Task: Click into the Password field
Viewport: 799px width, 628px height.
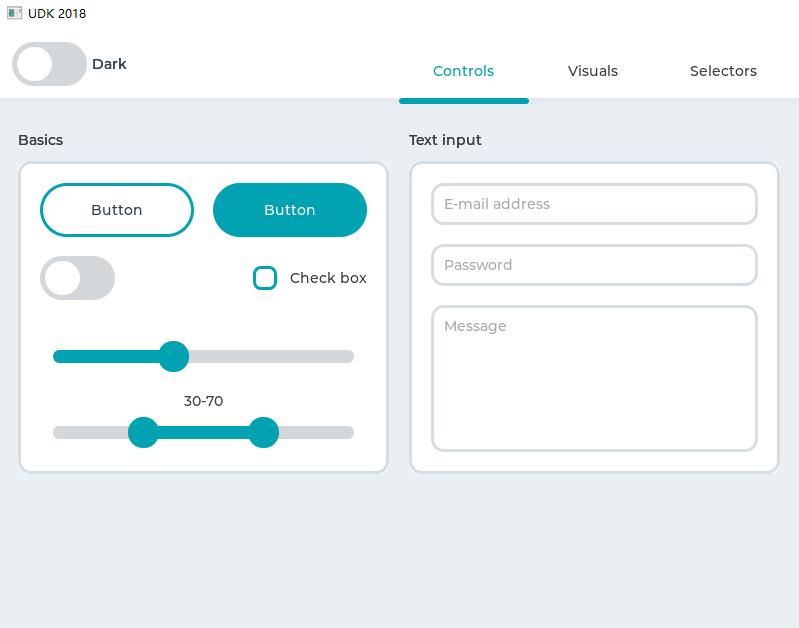Action: pyautogui.click(x=594, y=265)
